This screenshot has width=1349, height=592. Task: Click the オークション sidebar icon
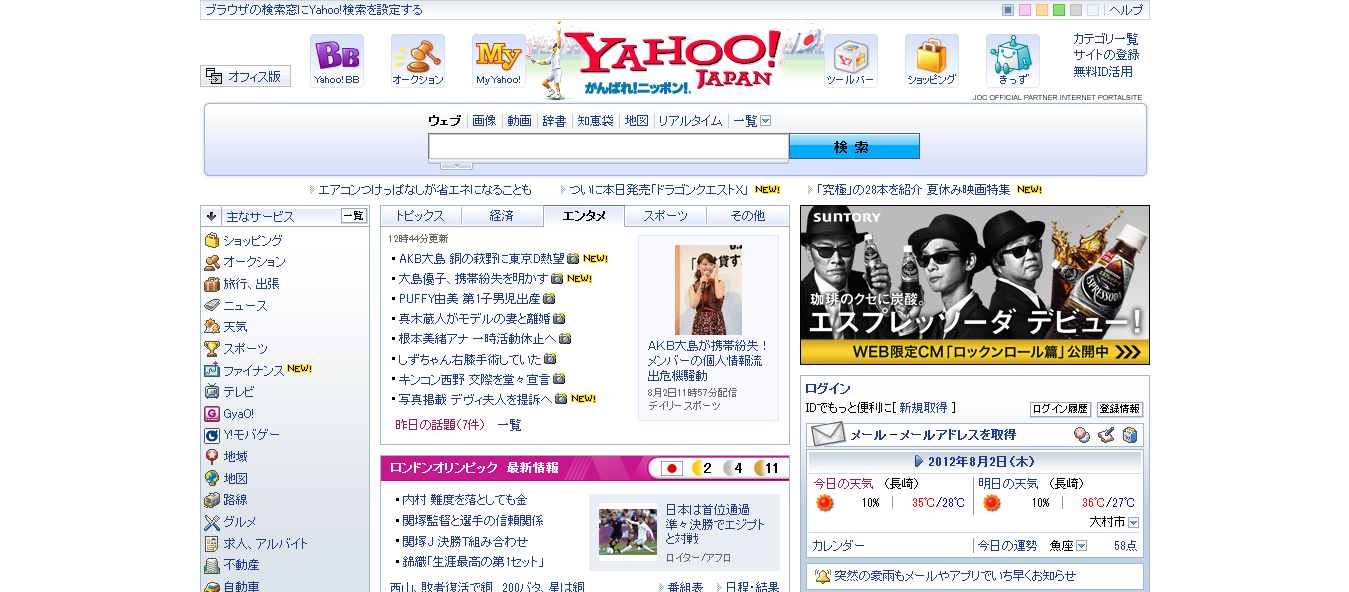click(212, 262)
